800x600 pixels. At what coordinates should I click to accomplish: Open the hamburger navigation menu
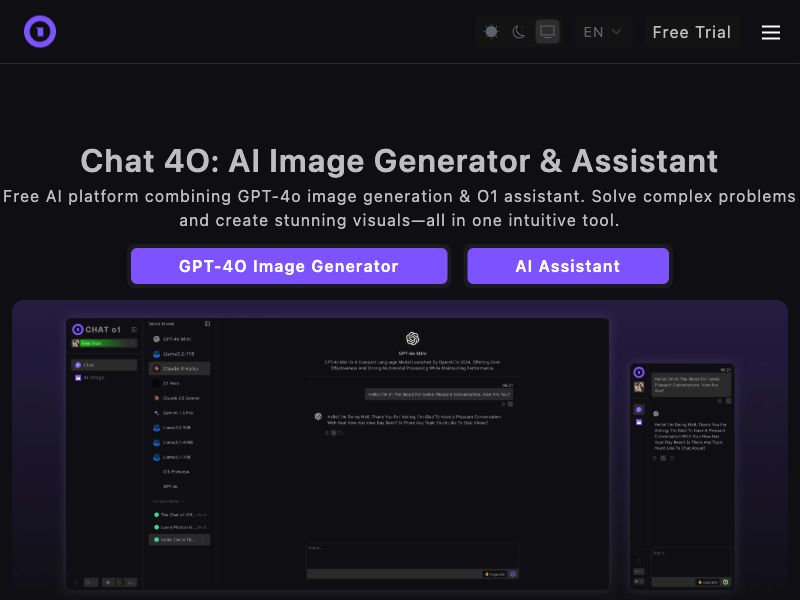point(770,31)
